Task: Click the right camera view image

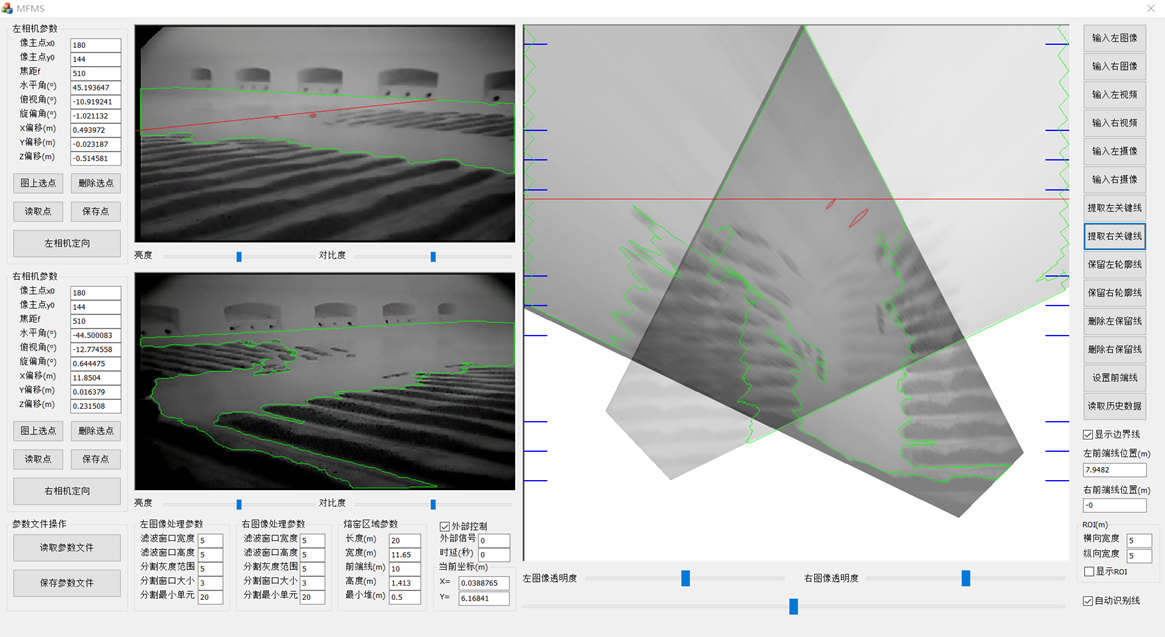Action: (x=325, y=381)
